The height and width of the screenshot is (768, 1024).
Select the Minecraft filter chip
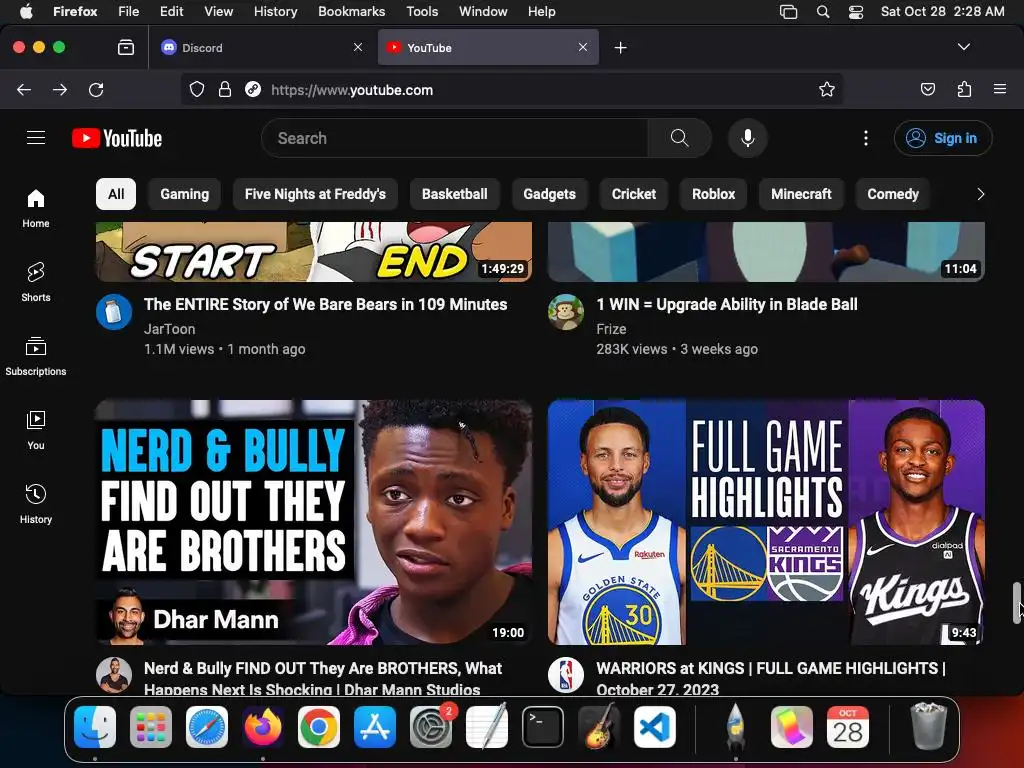[801, 194]
